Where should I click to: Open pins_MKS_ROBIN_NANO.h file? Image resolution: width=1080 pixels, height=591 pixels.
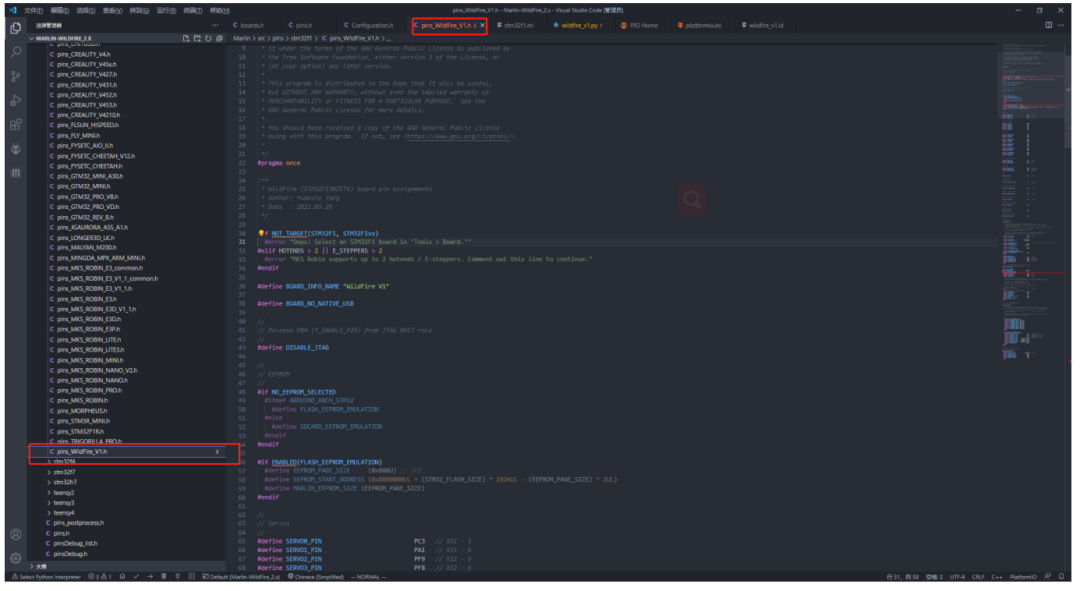tap(127, 380)
